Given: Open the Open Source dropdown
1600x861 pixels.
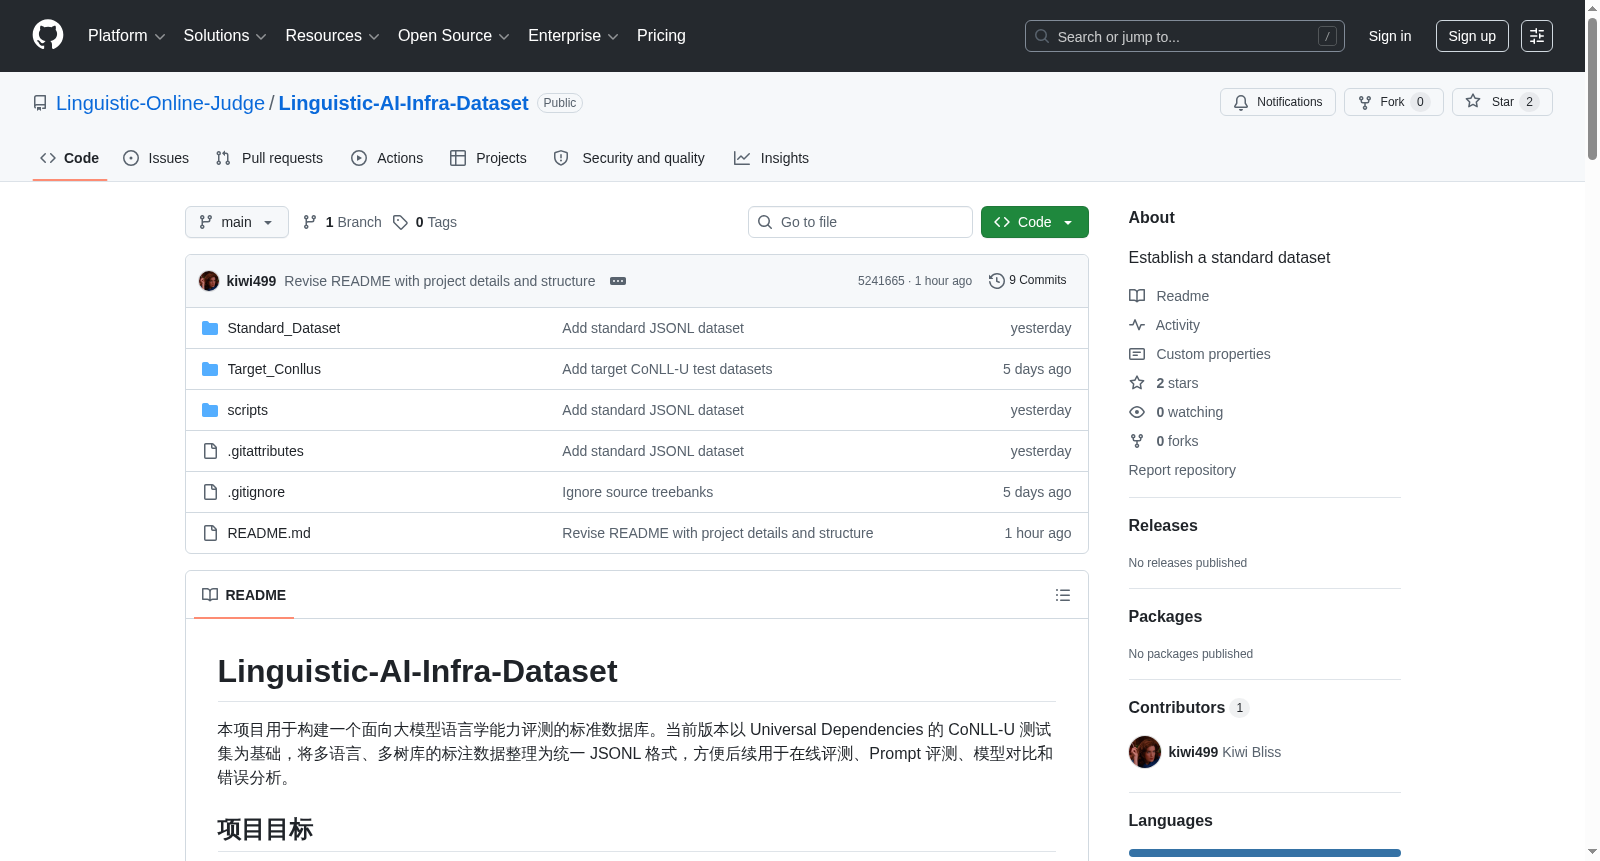Looking at the screenshot, I should 454,35.
